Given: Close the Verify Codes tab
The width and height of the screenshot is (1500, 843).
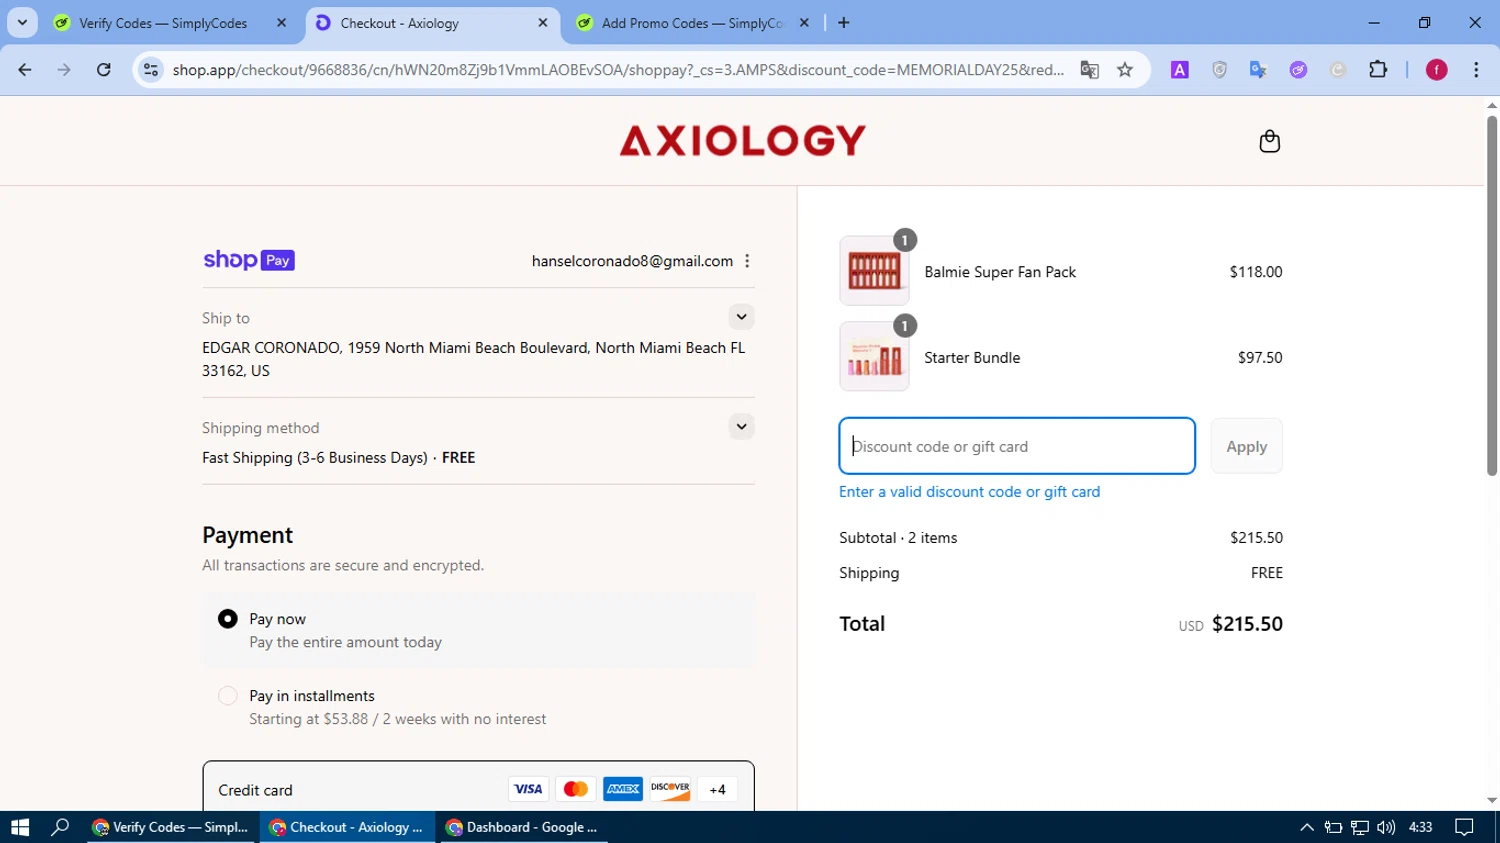Looking at the screenshot, I should click(x=281, y=22).
